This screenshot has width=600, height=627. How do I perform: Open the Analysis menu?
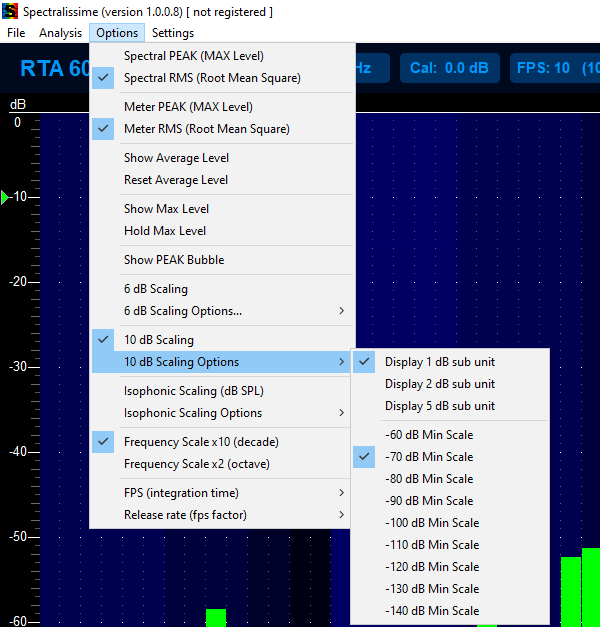click(60, 33)
